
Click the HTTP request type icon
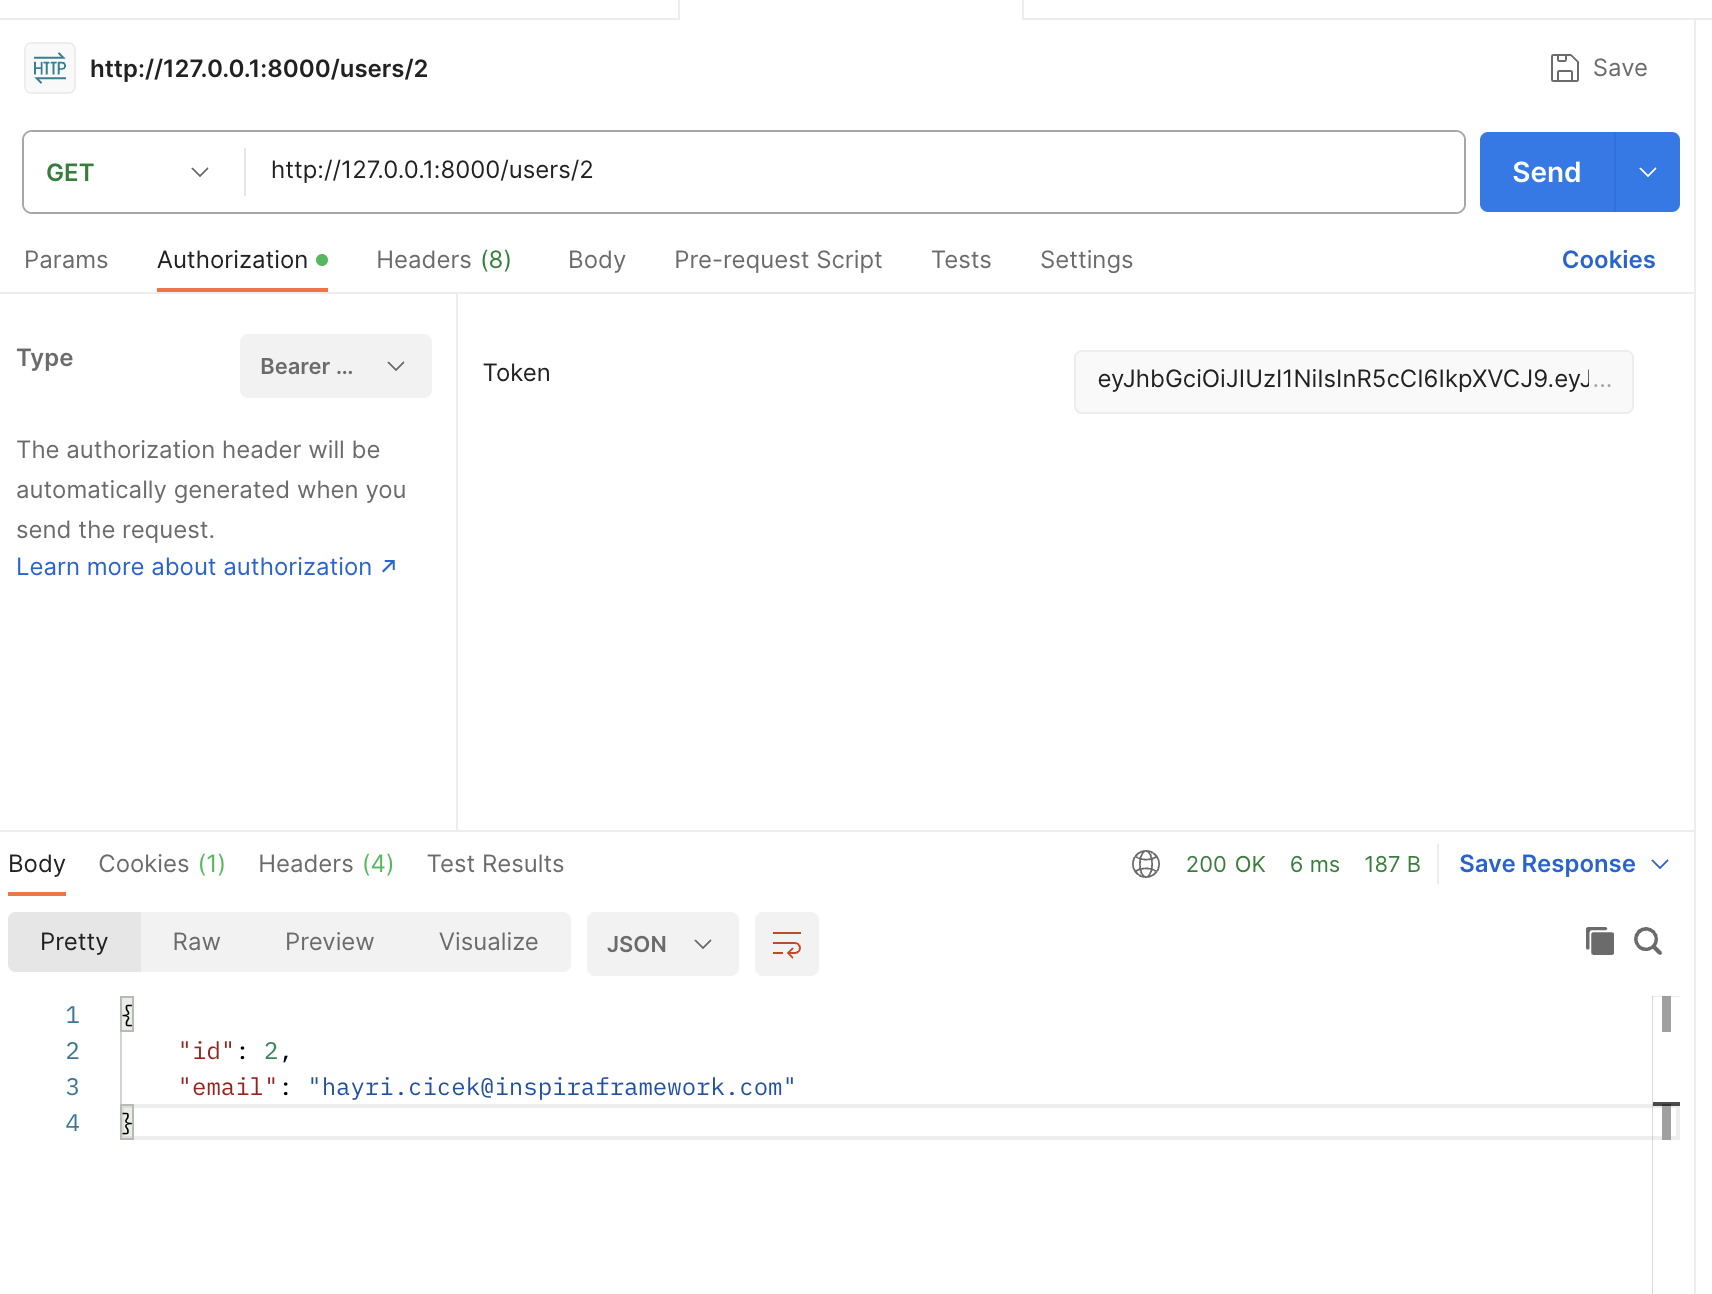pyautogui.click(x=50, y=68)
